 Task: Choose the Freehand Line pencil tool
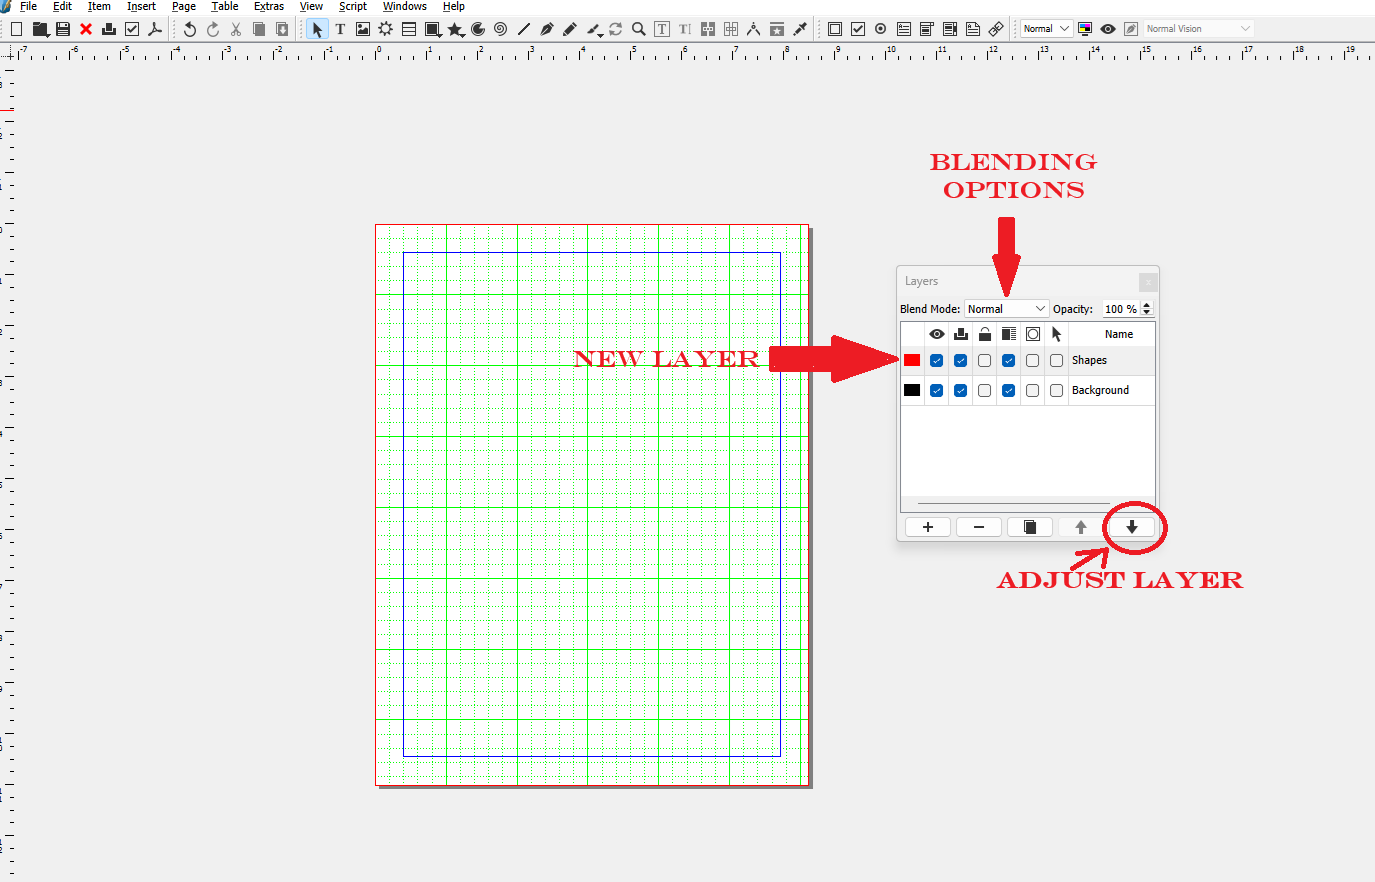(x=570, y=29)
